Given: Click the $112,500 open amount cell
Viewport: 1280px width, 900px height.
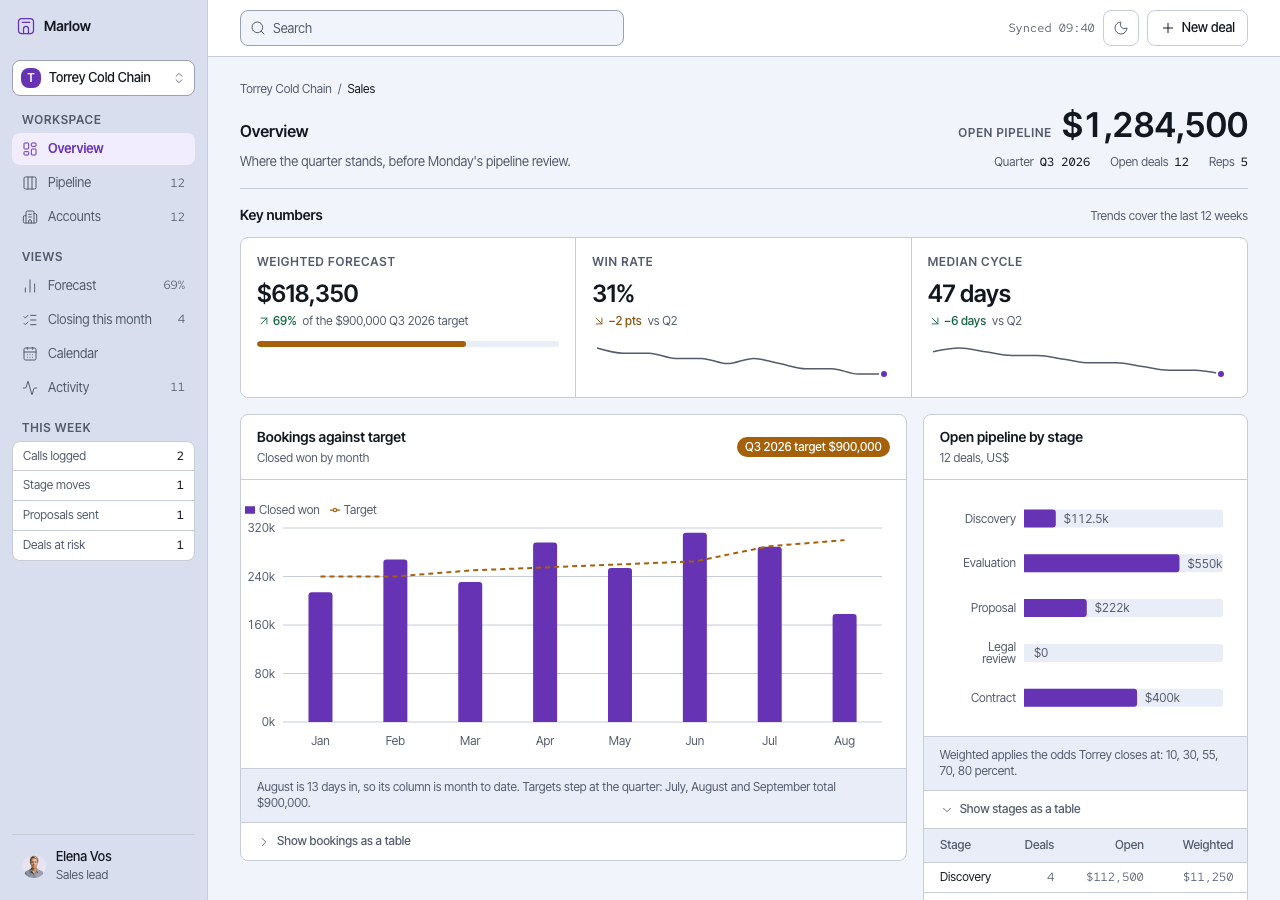Looking at the screenshot, I should click(1115, 877).
